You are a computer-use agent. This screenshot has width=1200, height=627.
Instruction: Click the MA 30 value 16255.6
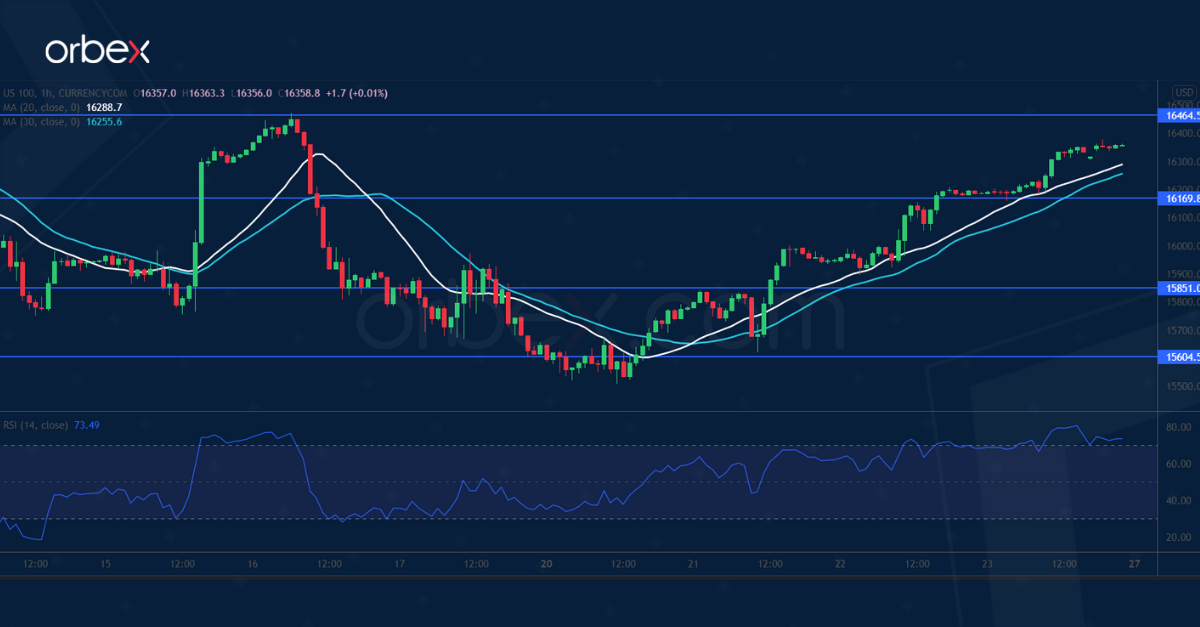[x=105, y=121]
